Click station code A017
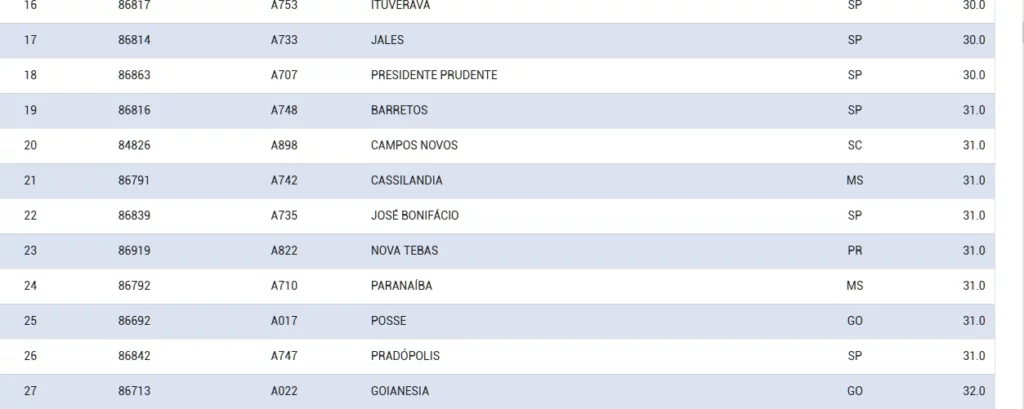The image size is (1024, 409). [284, 320]
